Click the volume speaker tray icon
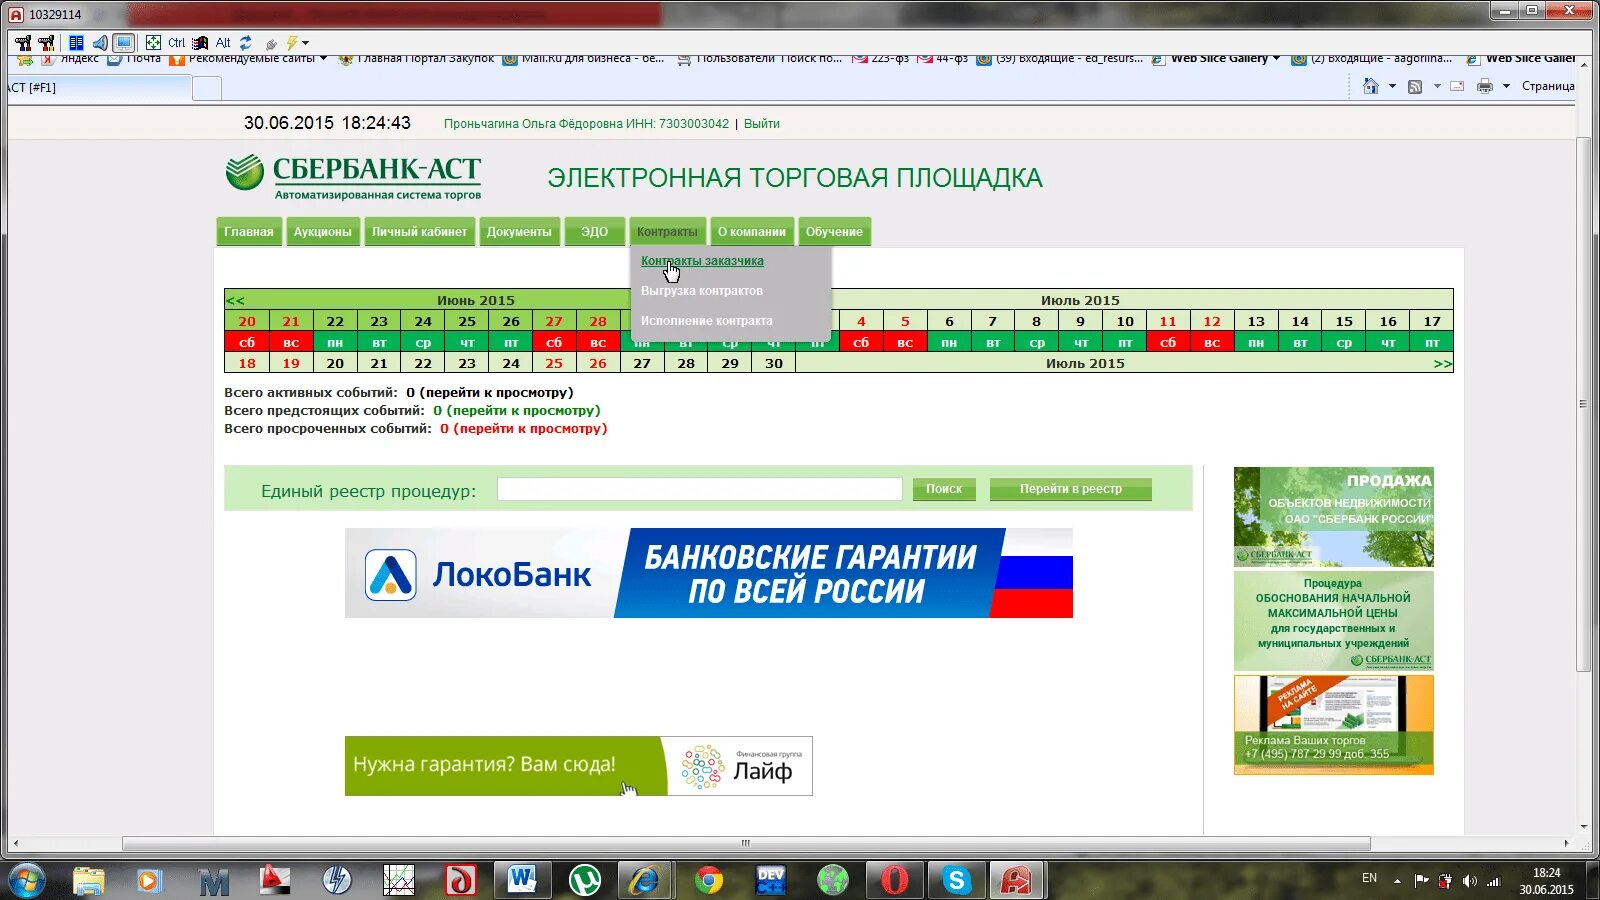1600x900 pixels. (1469, 881)
